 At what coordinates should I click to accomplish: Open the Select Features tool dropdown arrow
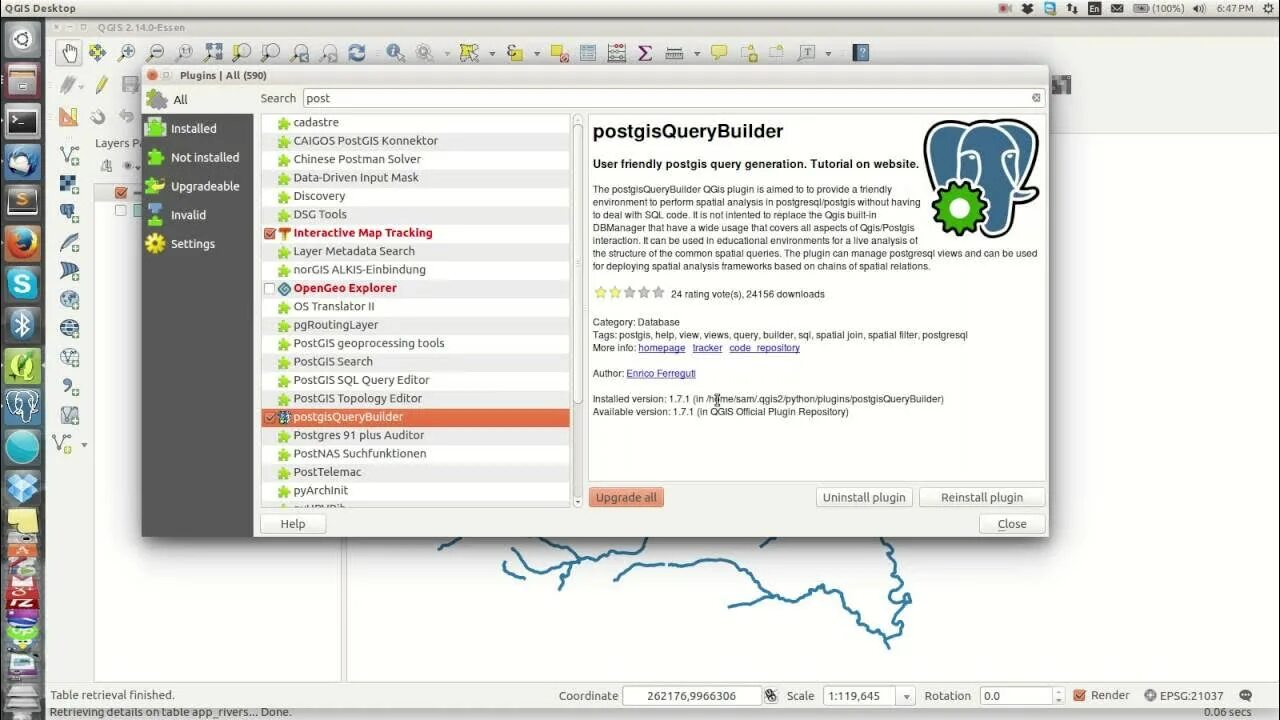click(x=490, y=53)
